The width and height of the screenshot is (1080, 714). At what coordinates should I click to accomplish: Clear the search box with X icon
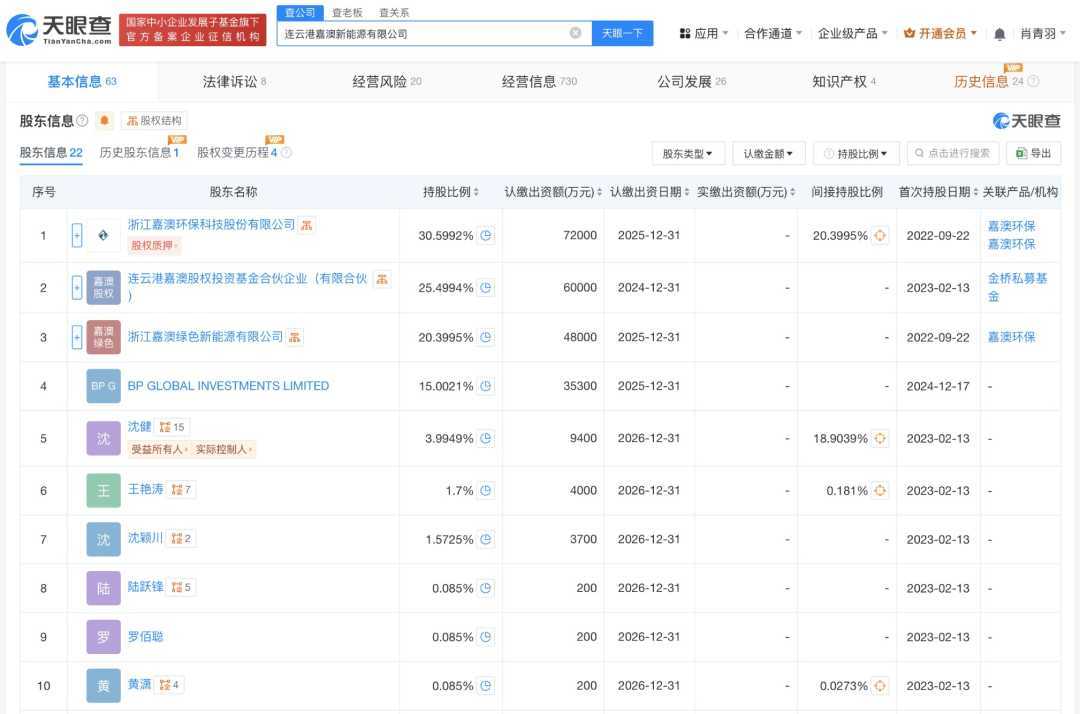pos(575,33)
